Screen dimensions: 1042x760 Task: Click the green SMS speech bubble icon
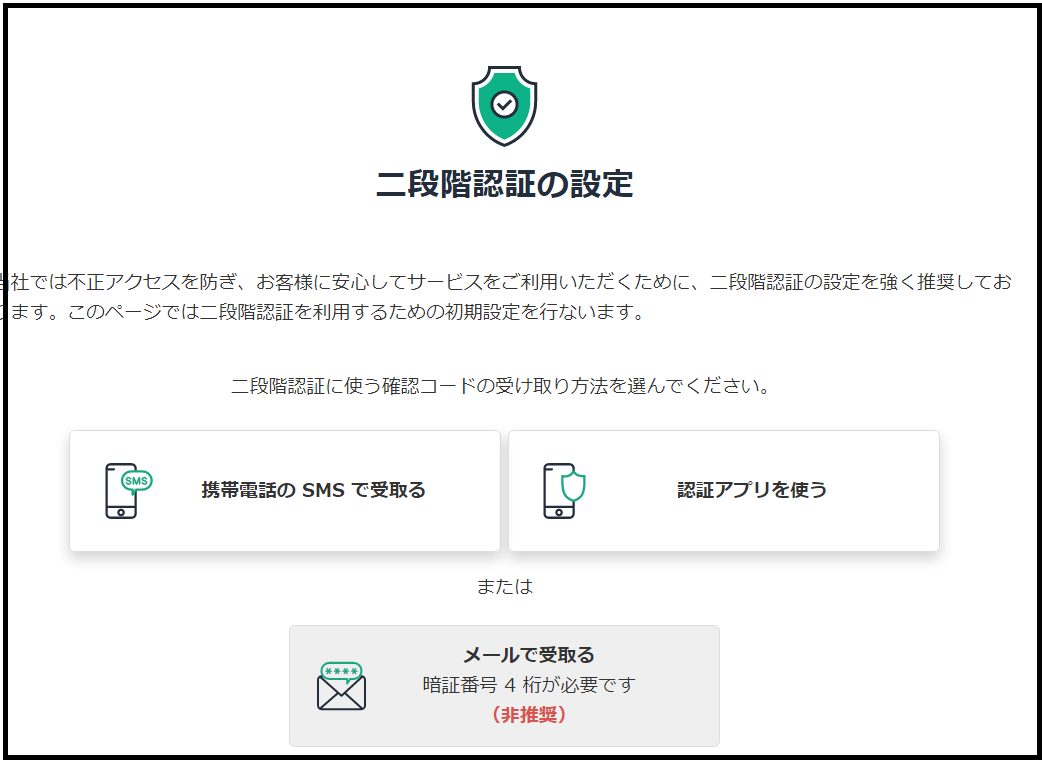136,479
